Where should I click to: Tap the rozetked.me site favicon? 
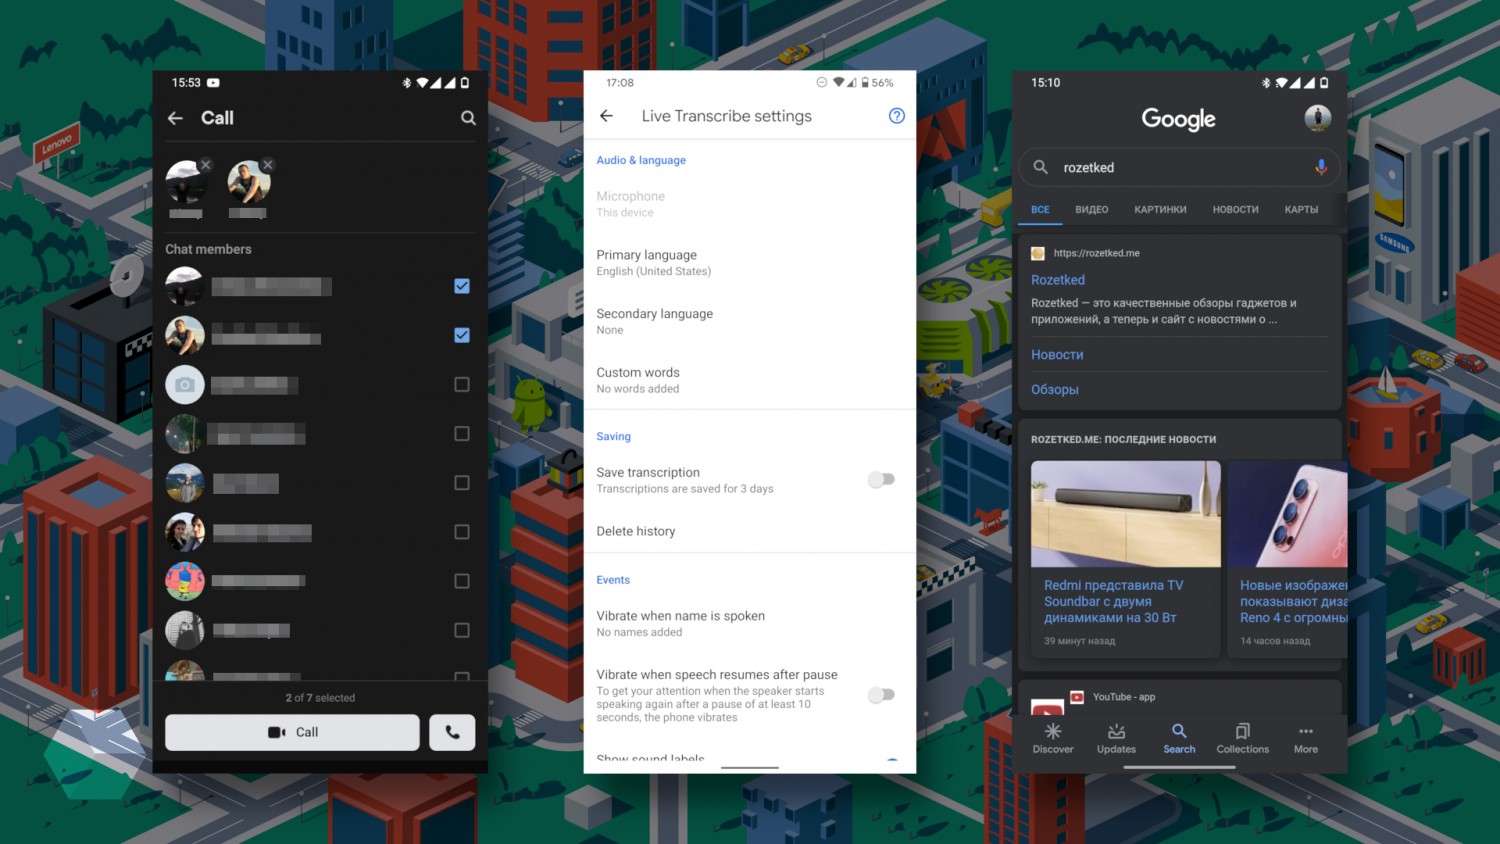(x=1038, y=253)
